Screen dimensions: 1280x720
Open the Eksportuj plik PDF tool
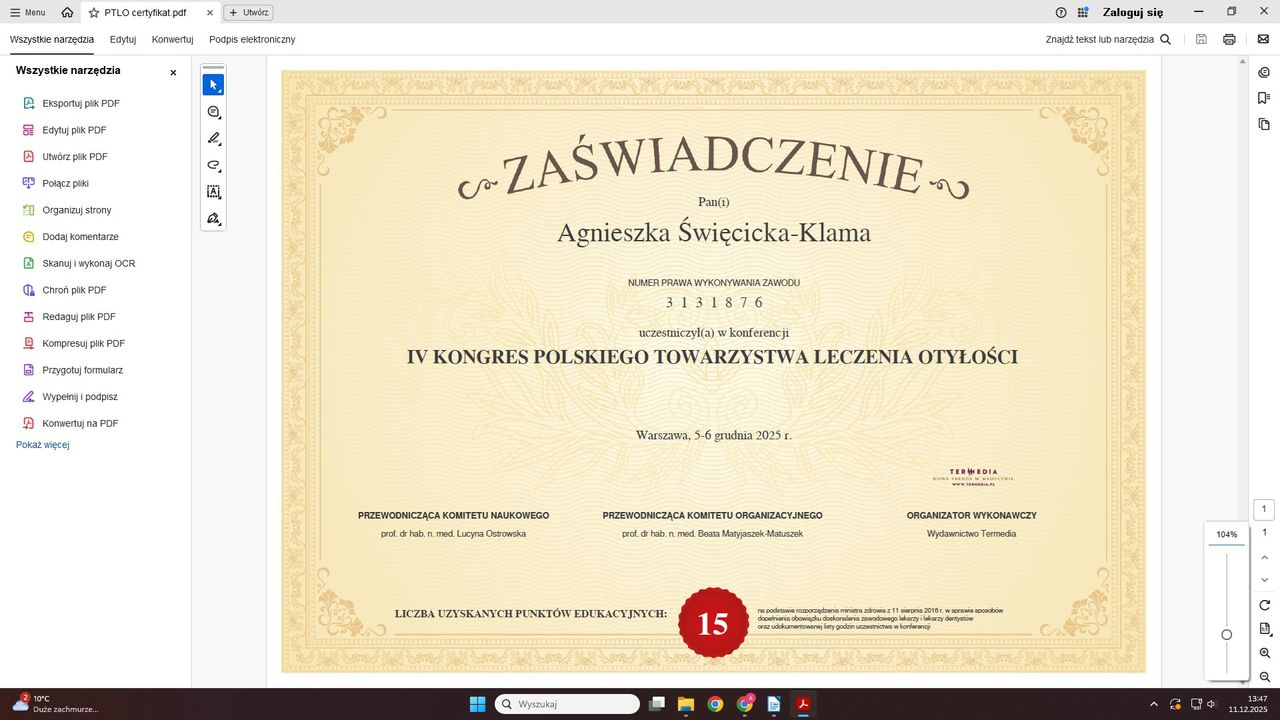[x=80, y=103]
